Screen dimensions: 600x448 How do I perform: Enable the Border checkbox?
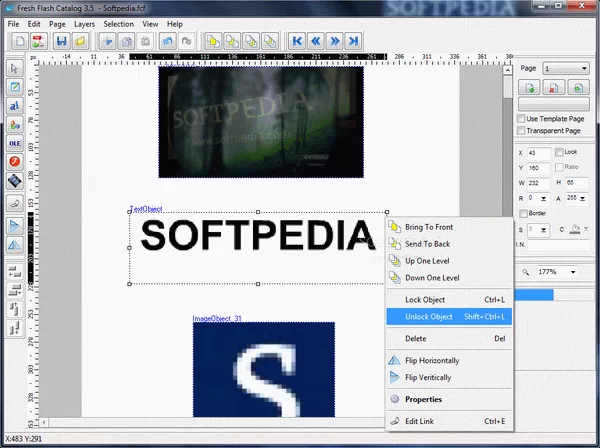click(x=523, y=213)
